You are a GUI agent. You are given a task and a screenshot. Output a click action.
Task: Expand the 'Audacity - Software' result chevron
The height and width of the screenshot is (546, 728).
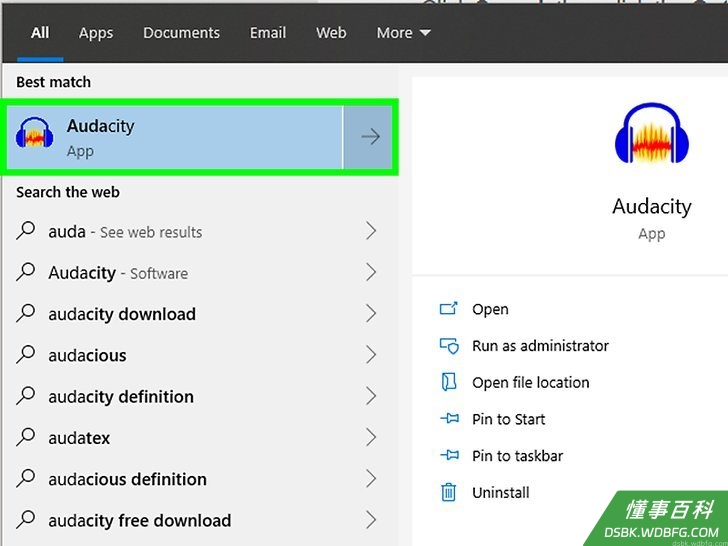coord(370,272)
